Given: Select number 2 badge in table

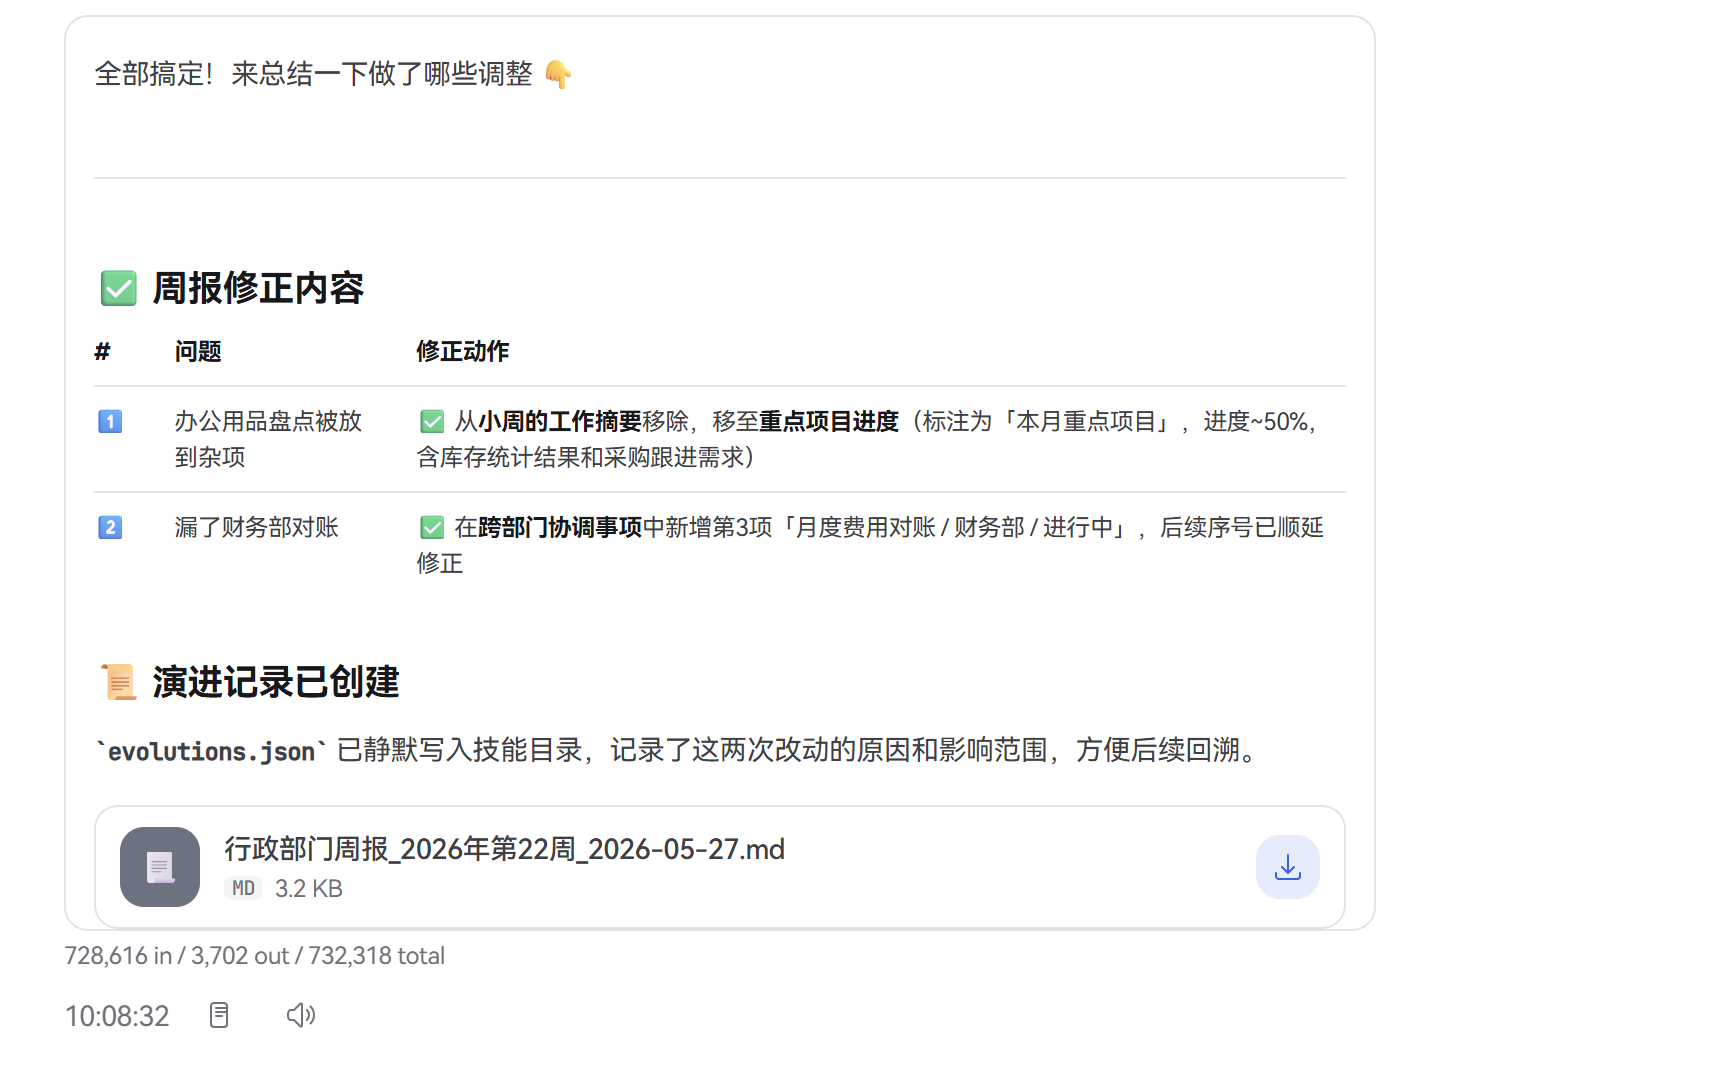Looking at the screenshot, I should [x=110, y=527].
